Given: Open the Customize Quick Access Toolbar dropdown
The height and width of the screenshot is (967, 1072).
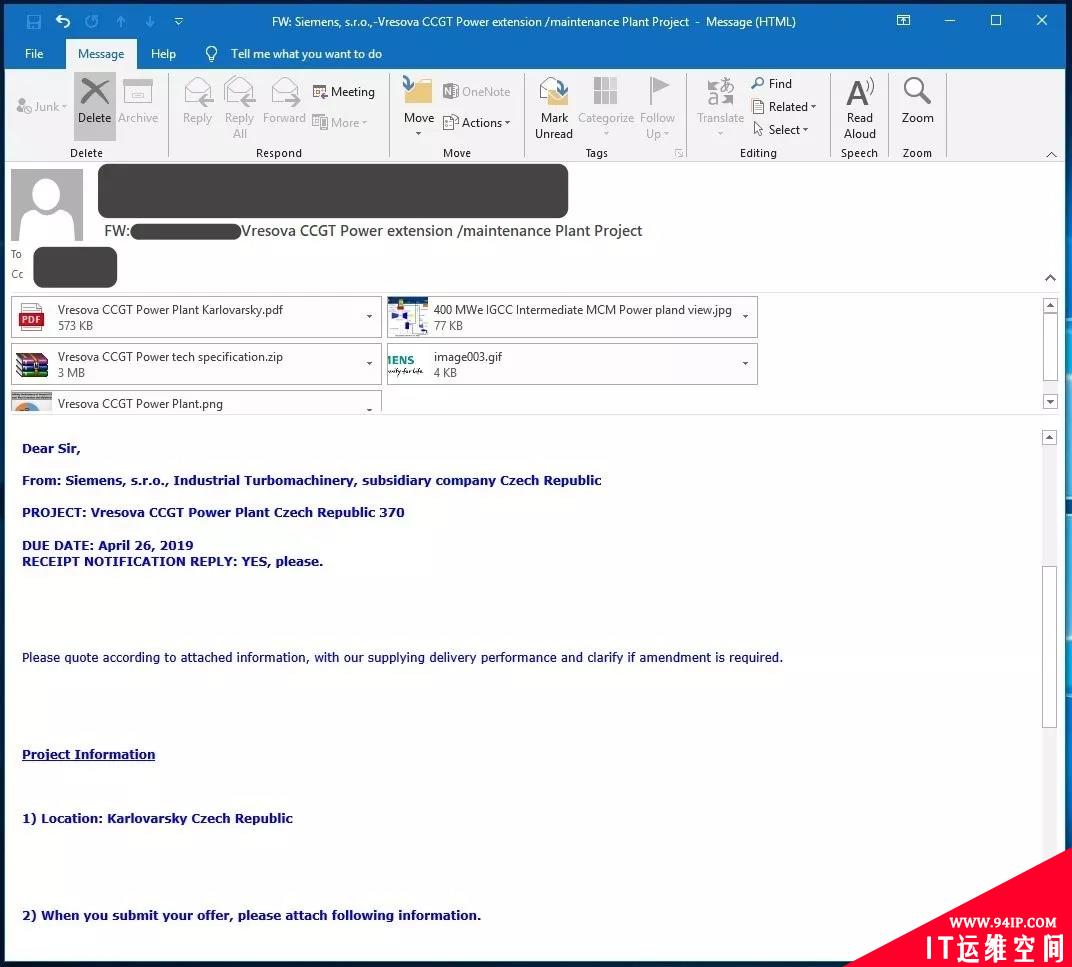Looking at the screenshot, I should click(x=178, y=22).
